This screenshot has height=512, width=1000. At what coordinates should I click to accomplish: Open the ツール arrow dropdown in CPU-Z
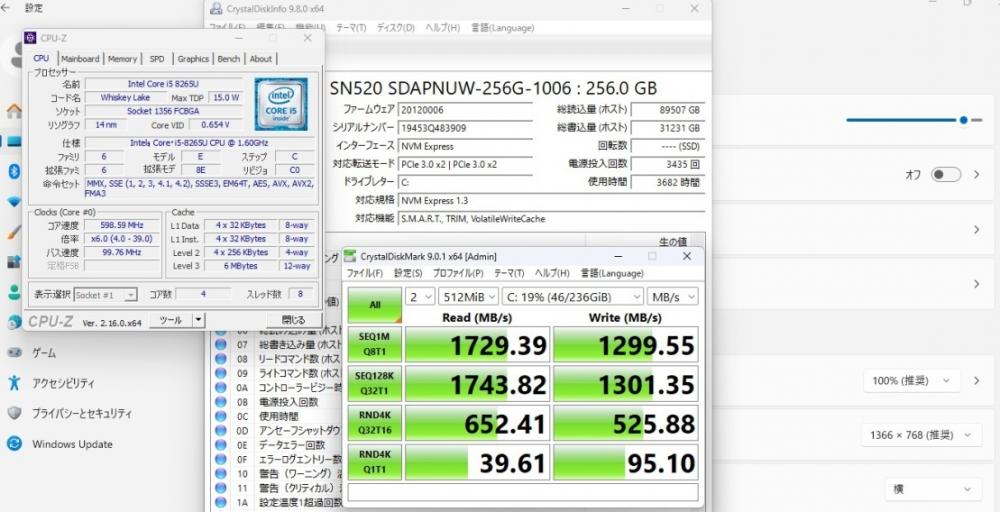pyautogui.click(x=198, y=320)
